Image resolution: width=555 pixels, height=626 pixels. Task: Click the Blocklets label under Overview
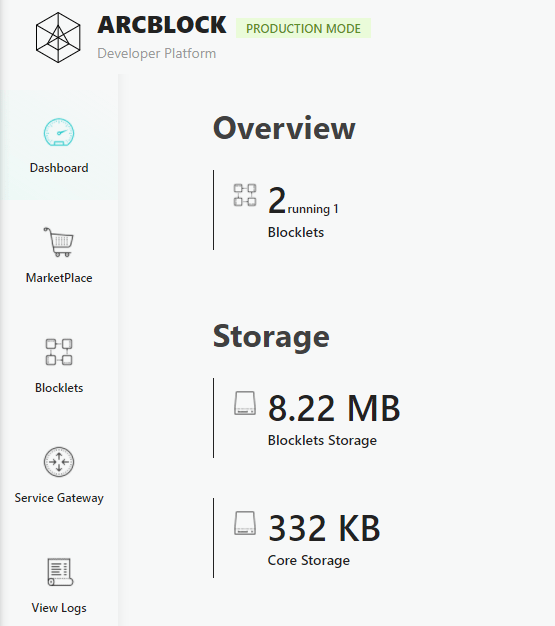pos(296,232)
